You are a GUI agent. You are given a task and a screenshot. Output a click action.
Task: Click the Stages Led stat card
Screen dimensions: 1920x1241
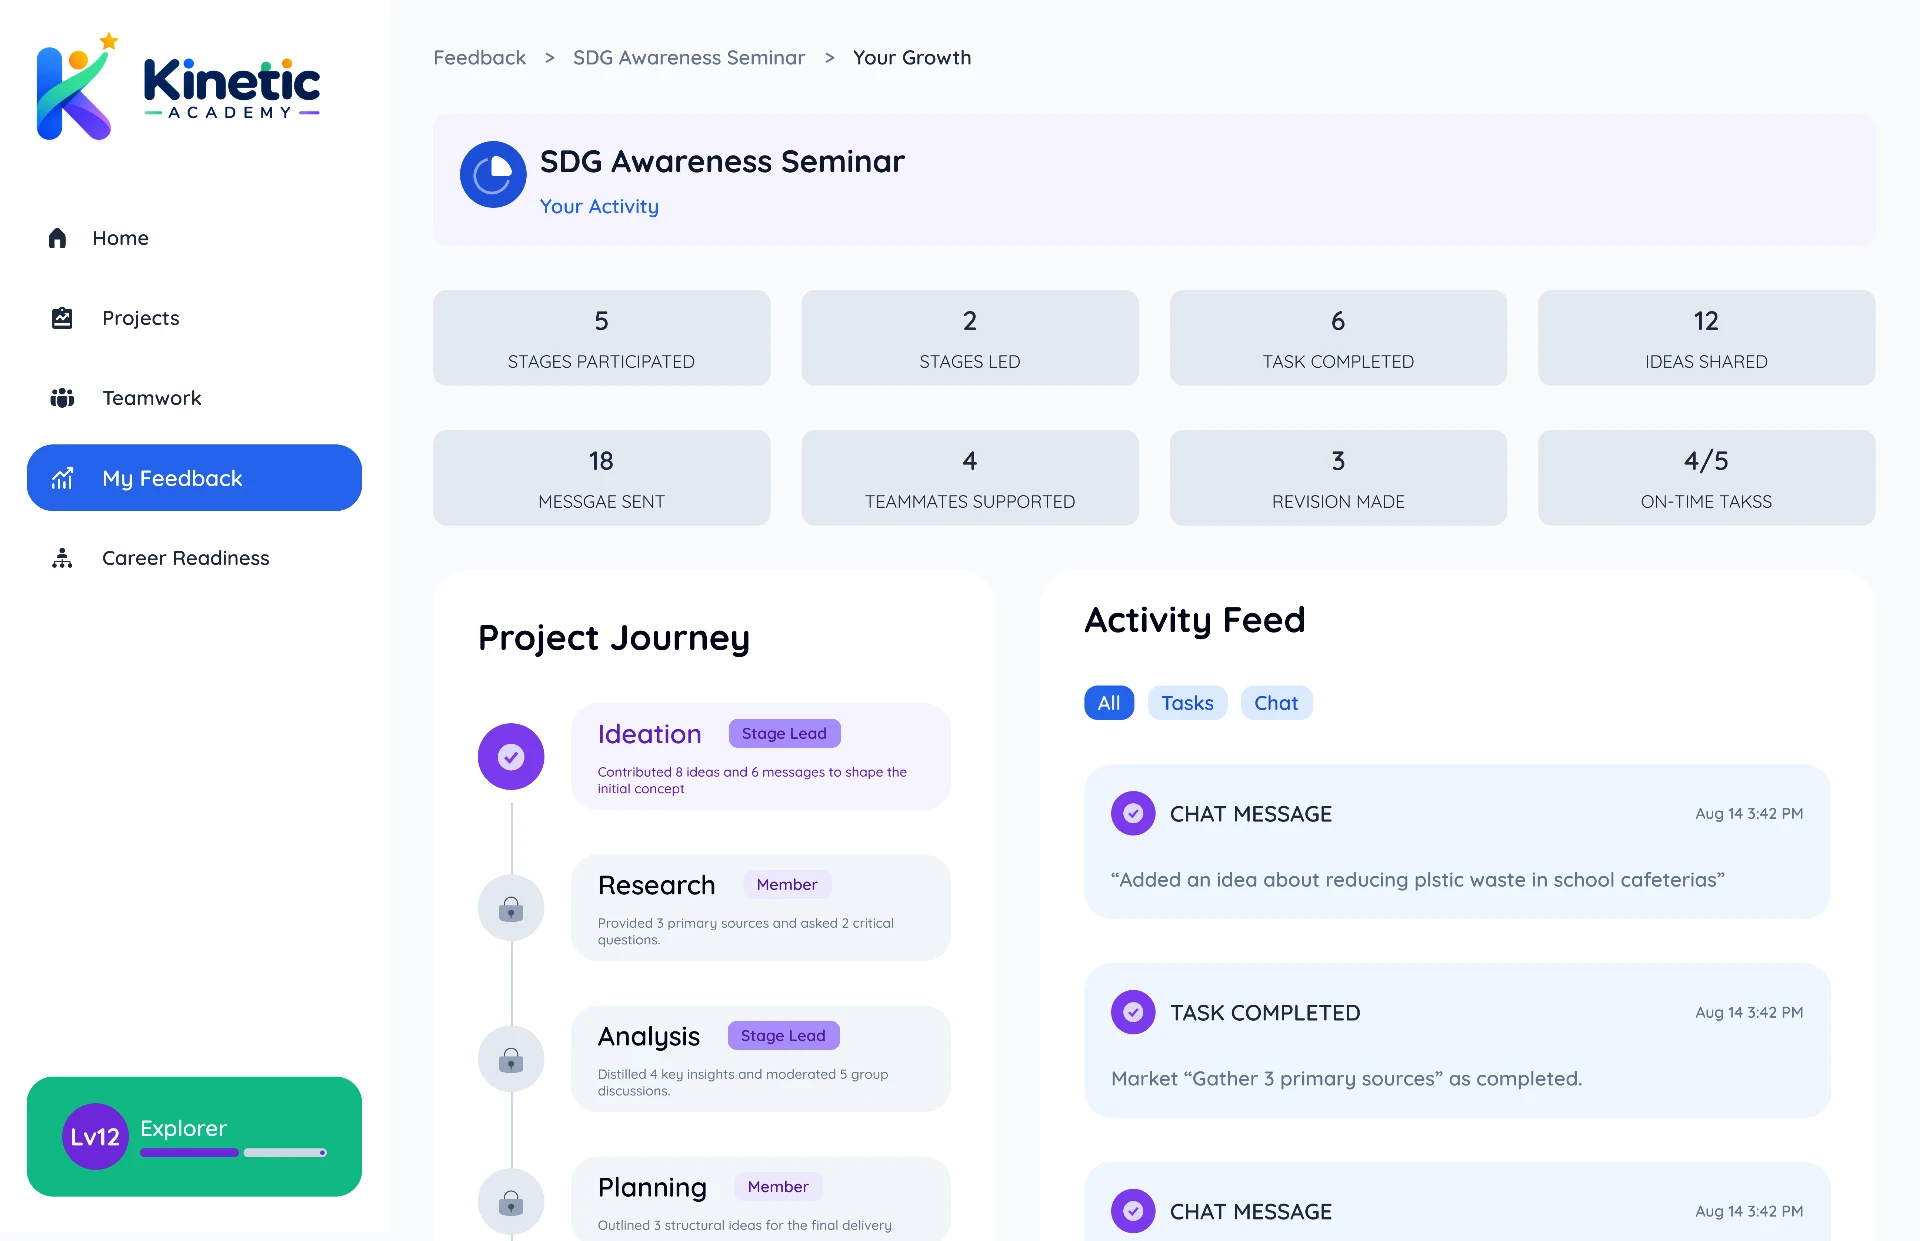[x=970, y=338]
